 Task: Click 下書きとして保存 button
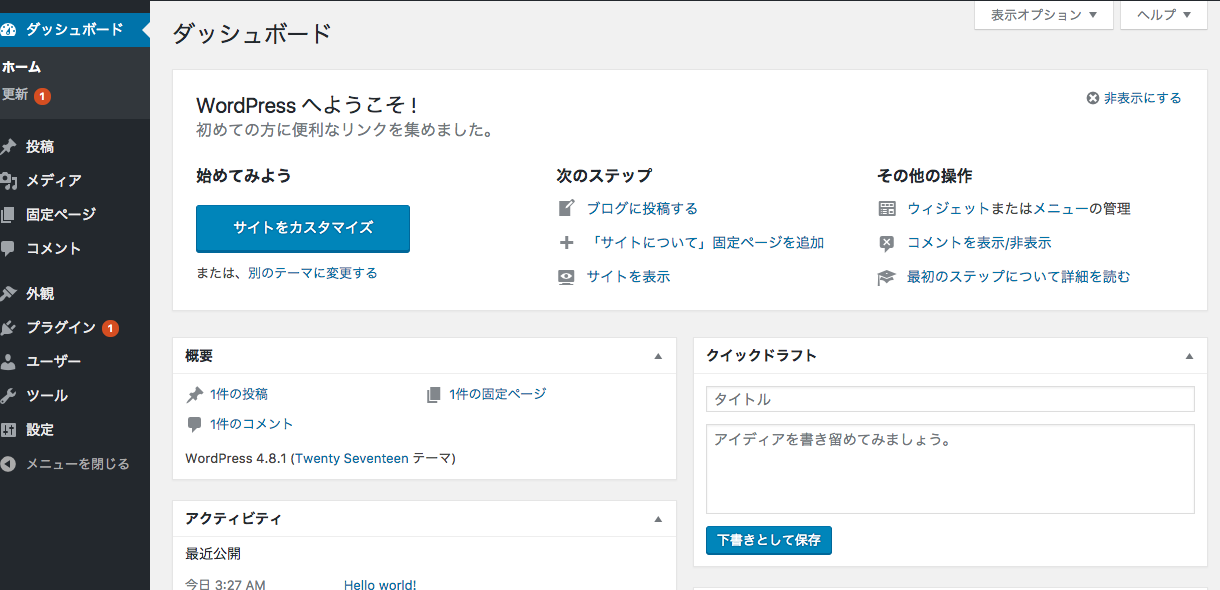click(768, 540)
